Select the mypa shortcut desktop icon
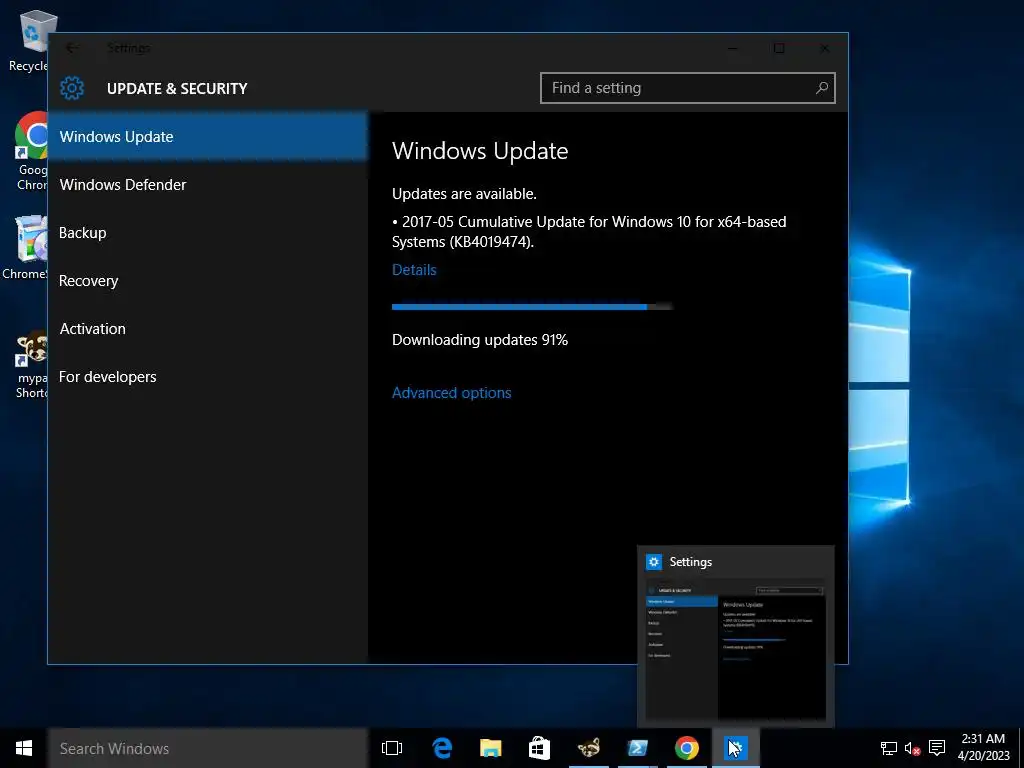 (31, 364)
